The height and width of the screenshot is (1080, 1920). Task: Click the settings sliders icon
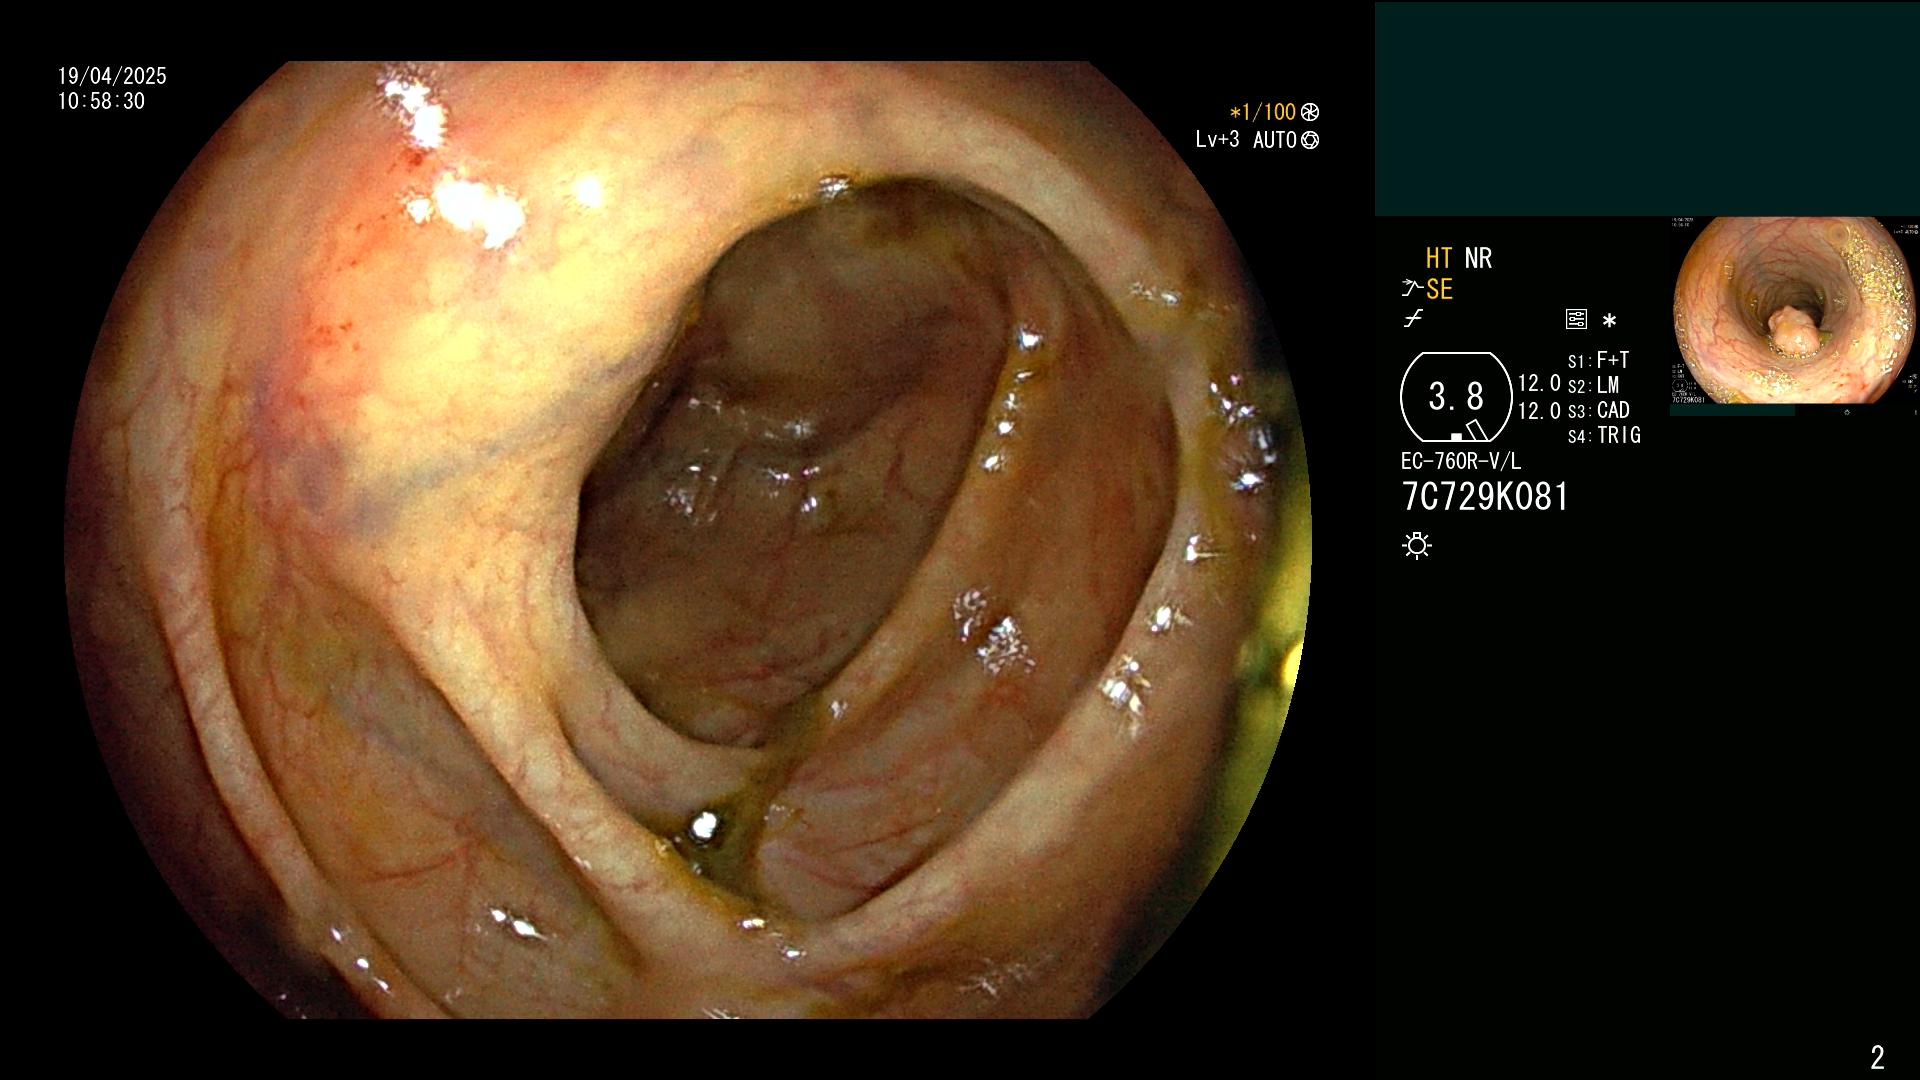pyautogui.click(x=1576, y=320)
